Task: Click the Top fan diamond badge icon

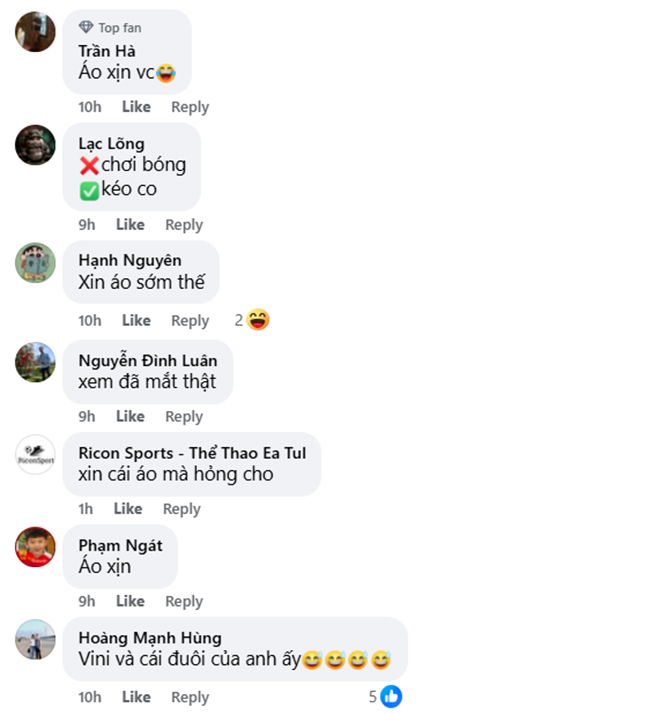Action: pyautogui.click(x=86, y=27)
